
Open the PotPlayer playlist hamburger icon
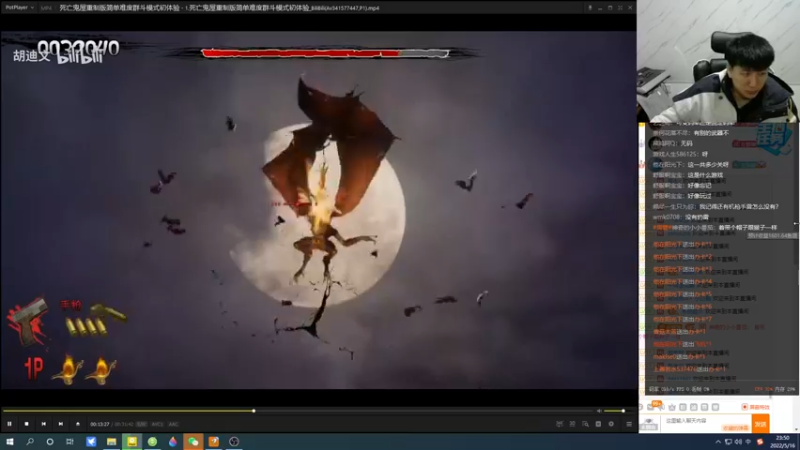[x=629, y=424]
